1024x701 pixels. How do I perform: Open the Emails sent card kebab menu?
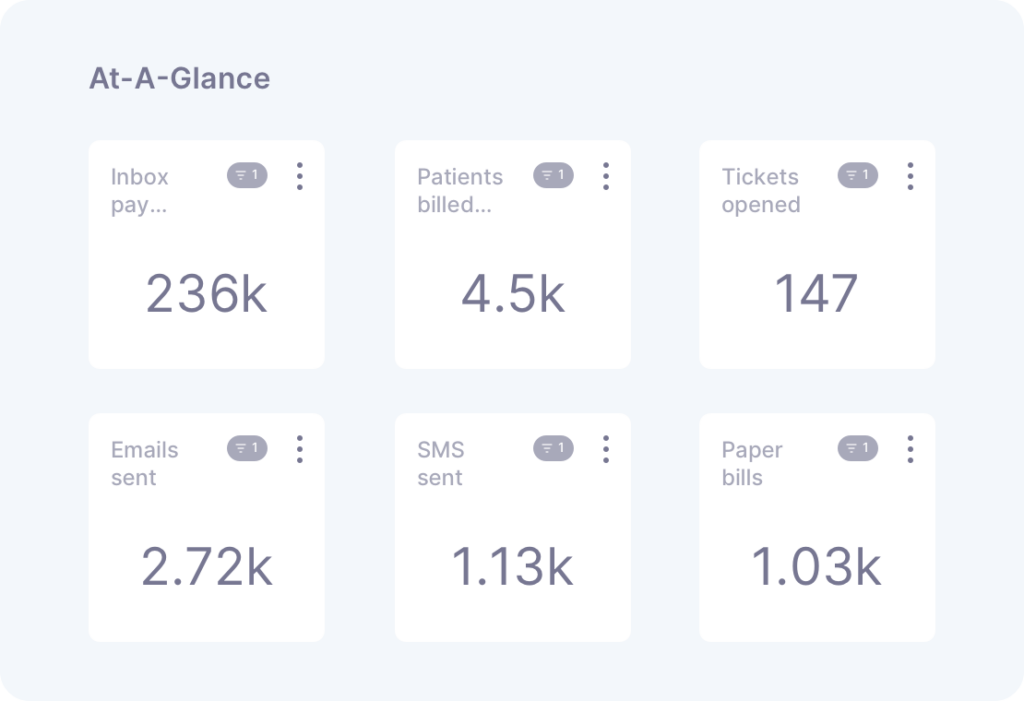300,449
